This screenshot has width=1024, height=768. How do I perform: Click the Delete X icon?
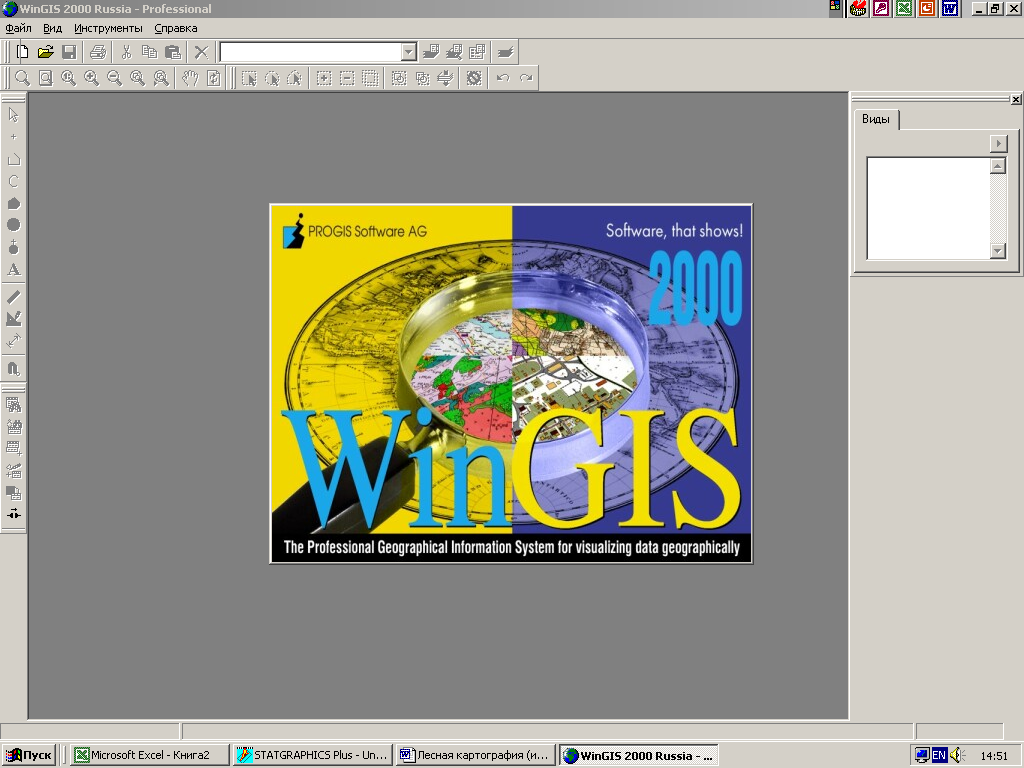click(x=202, y=52)
